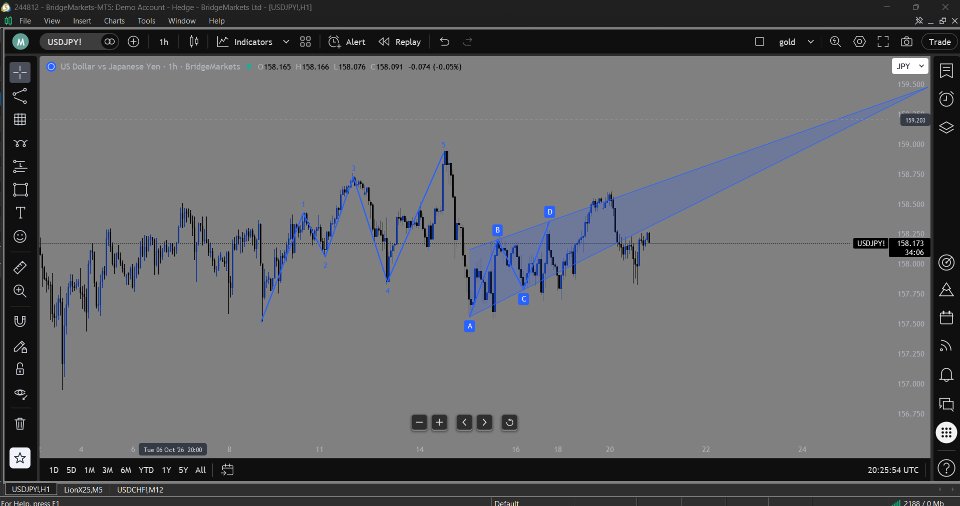Viewport: 960px width, 506px height.
Task: Select the crosshair cursor tool
Action: [20, 72]
